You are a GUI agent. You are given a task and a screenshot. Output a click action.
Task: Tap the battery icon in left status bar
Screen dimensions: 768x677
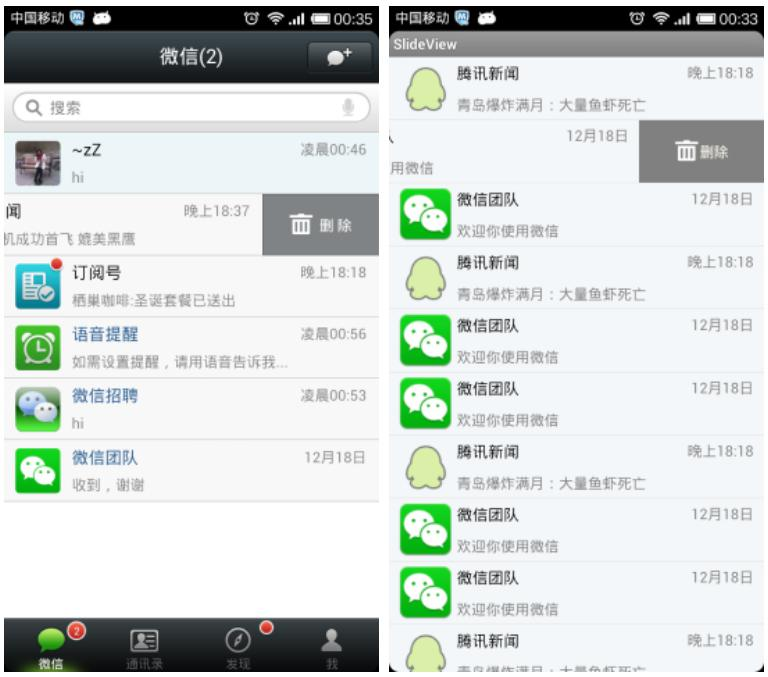321,19
